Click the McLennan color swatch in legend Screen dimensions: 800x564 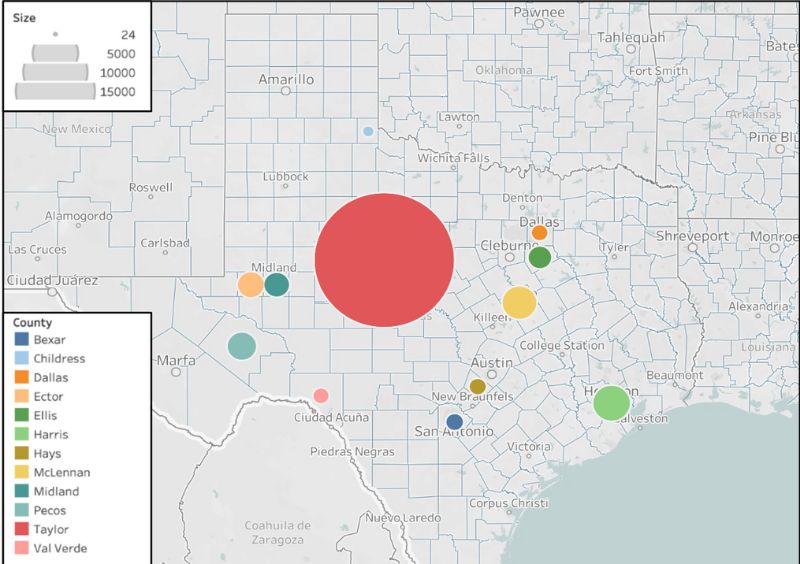[x=21, y=472]
